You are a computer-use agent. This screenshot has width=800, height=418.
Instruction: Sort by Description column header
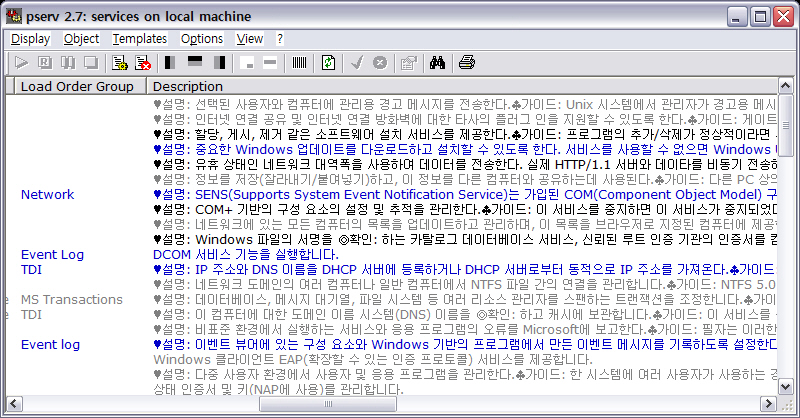pyautogui.click(x=462, y=86)
